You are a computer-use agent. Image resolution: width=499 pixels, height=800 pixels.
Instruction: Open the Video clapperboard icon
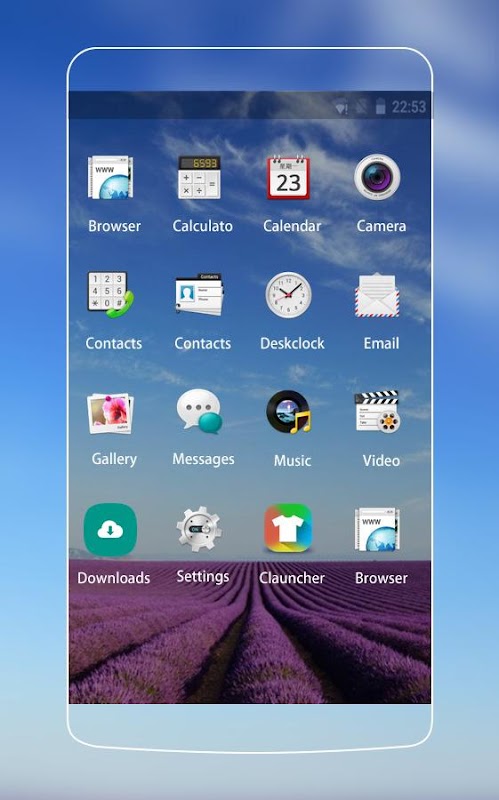(378, 412)
